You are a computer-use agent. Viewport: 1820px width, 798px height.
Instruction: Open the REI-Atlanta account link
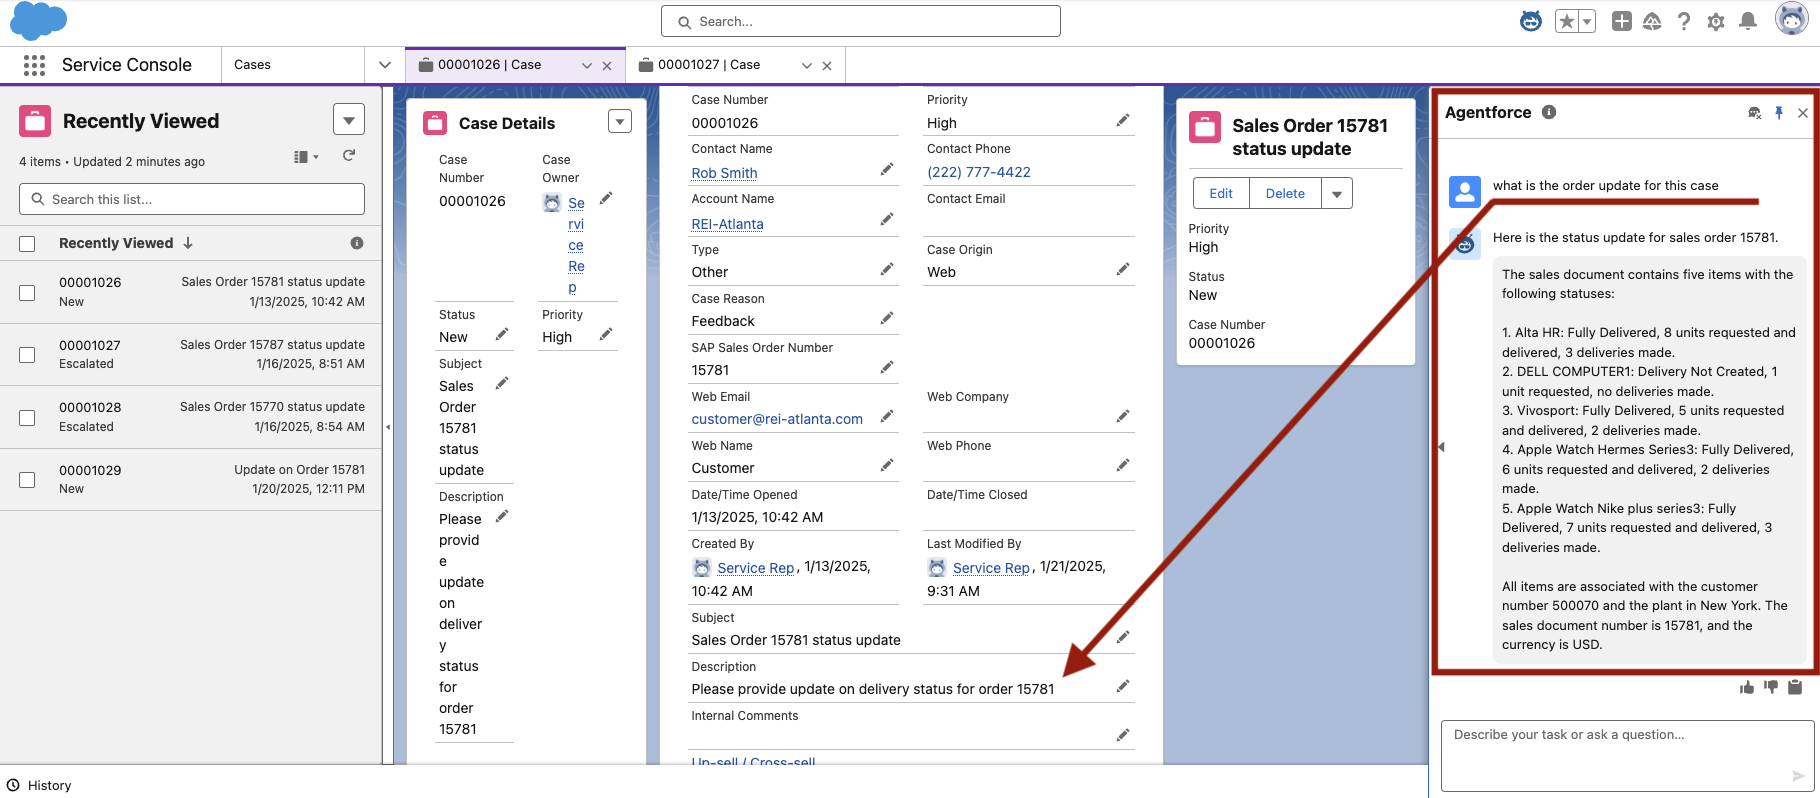[727, 224]
